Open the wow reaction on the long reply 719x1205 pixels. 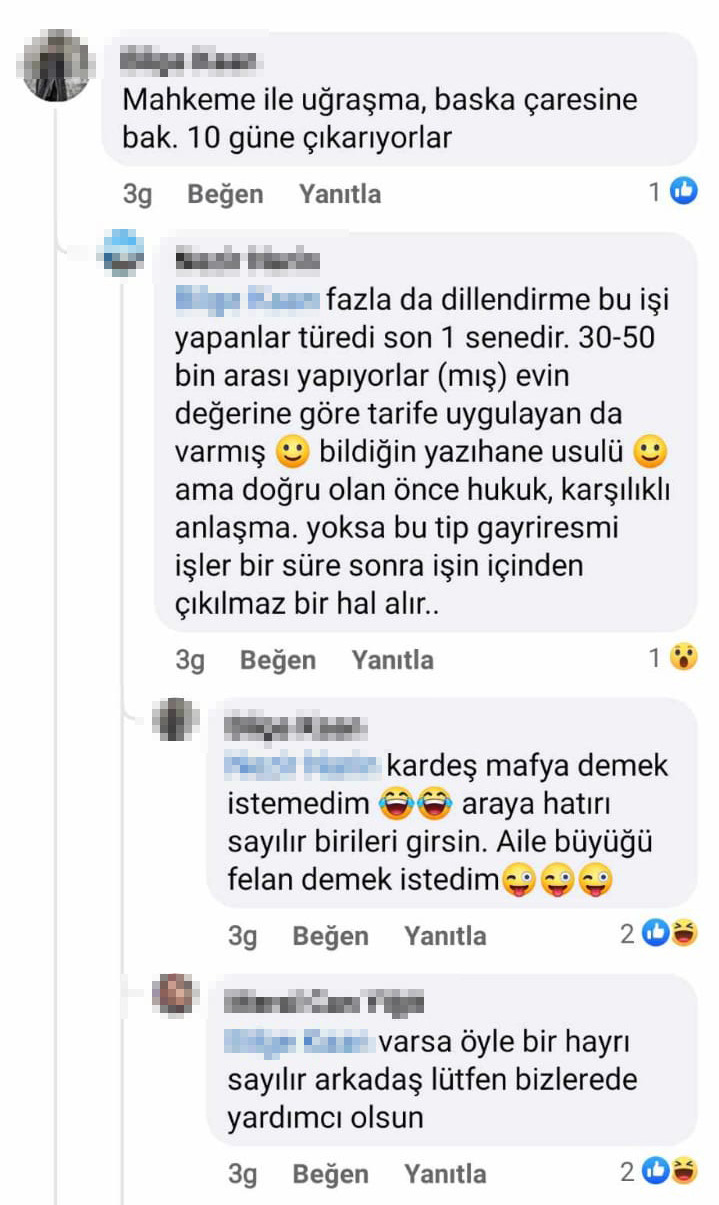[x=683, y=658]
